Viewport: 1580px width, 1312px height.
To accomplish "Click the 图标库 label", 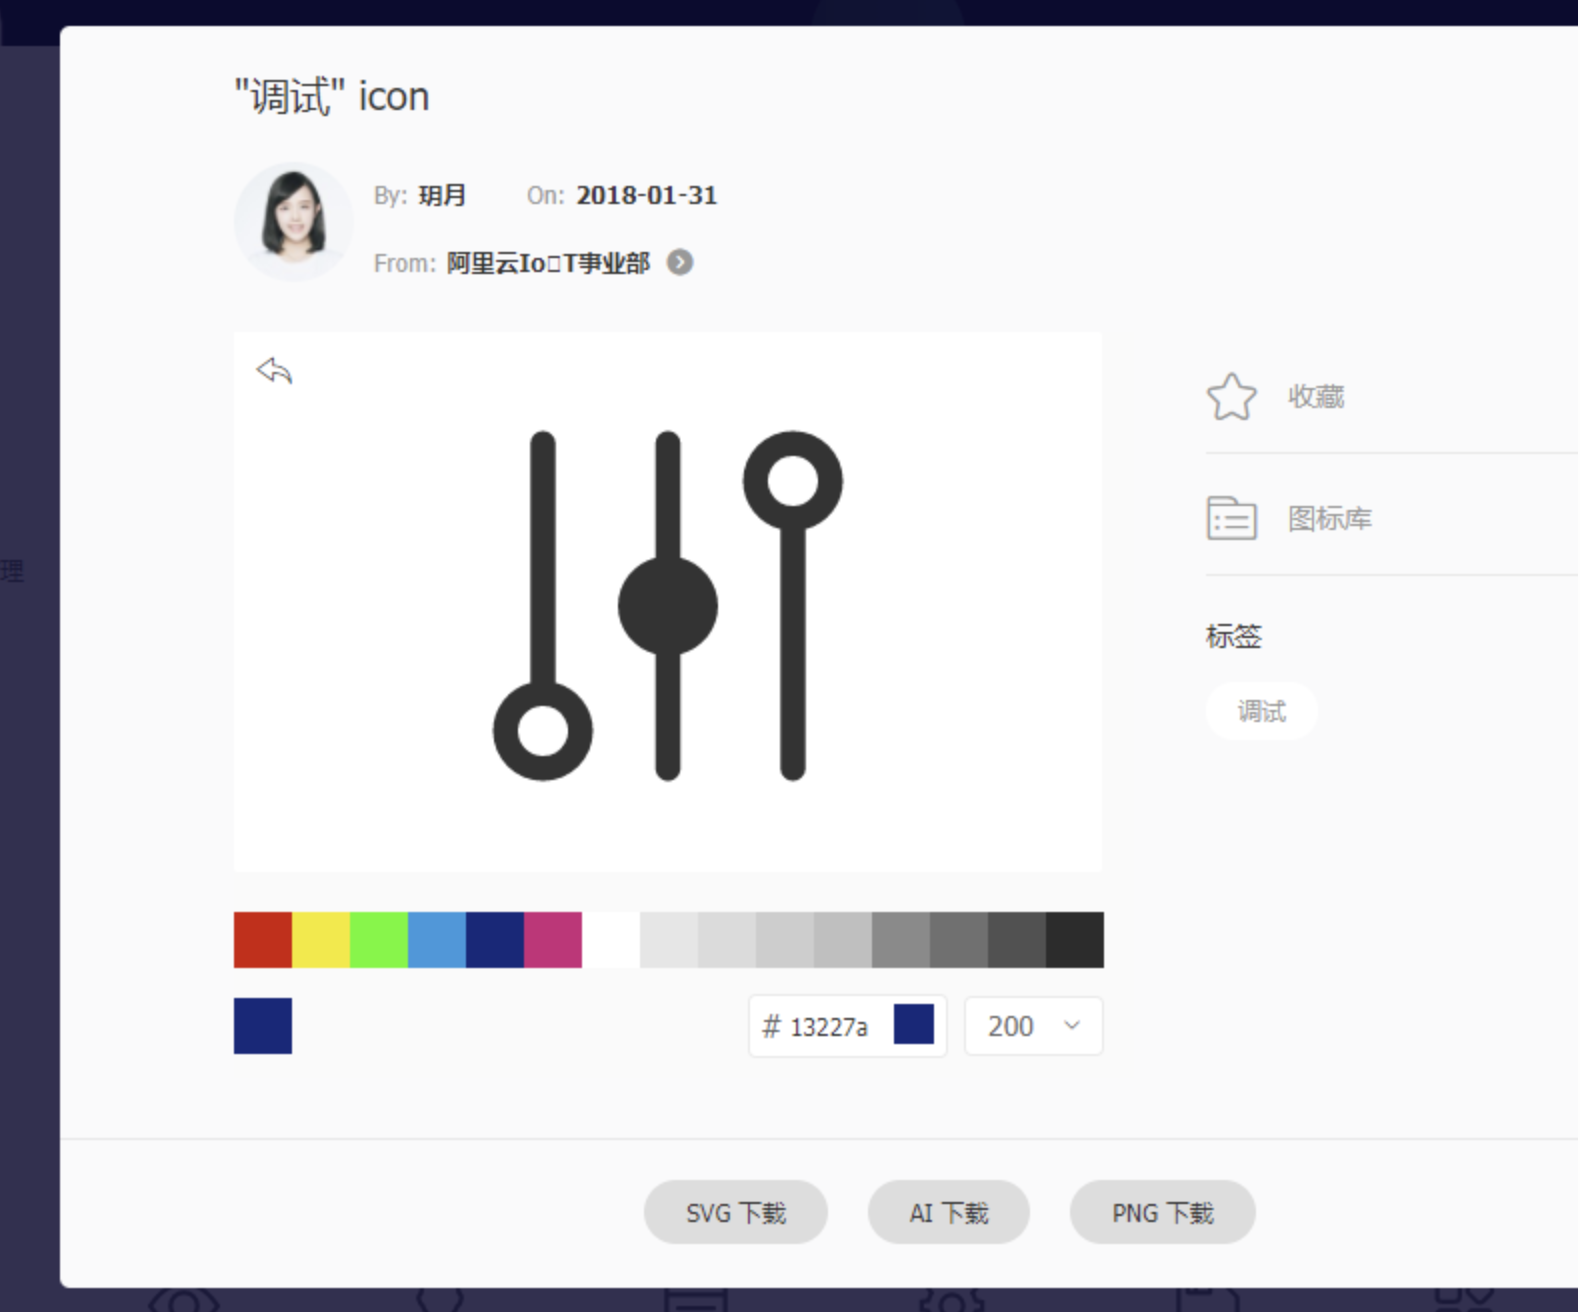I will [1329, 519].
